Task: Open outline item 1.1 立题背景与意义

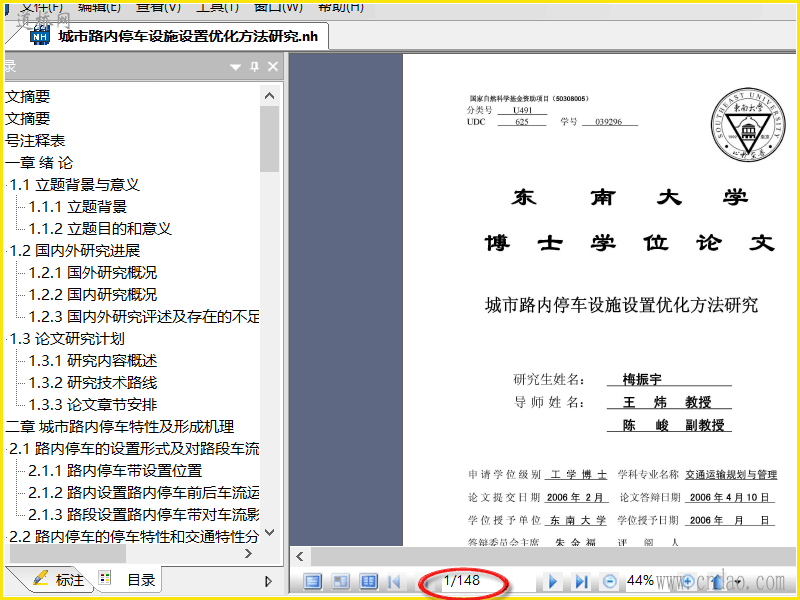Action: click(x=74, y=185)
